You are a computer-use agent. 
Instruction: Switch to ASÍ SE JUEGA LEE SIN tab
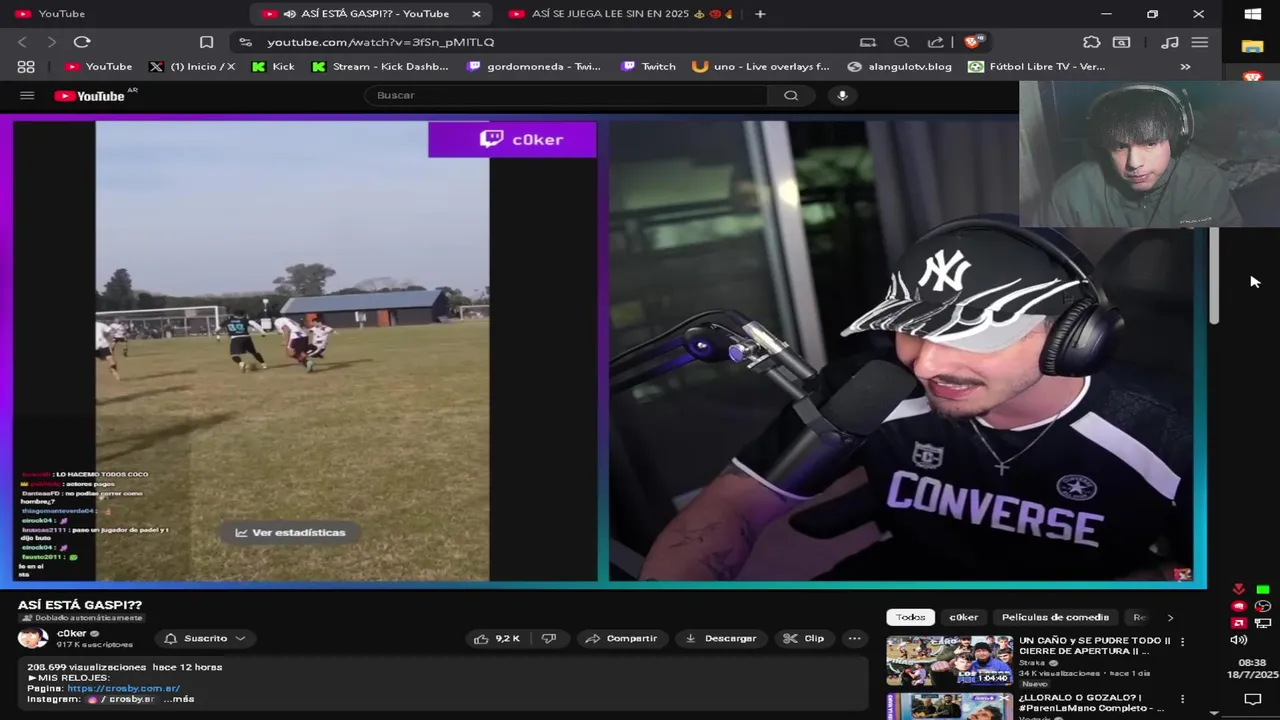coord(620,14)
